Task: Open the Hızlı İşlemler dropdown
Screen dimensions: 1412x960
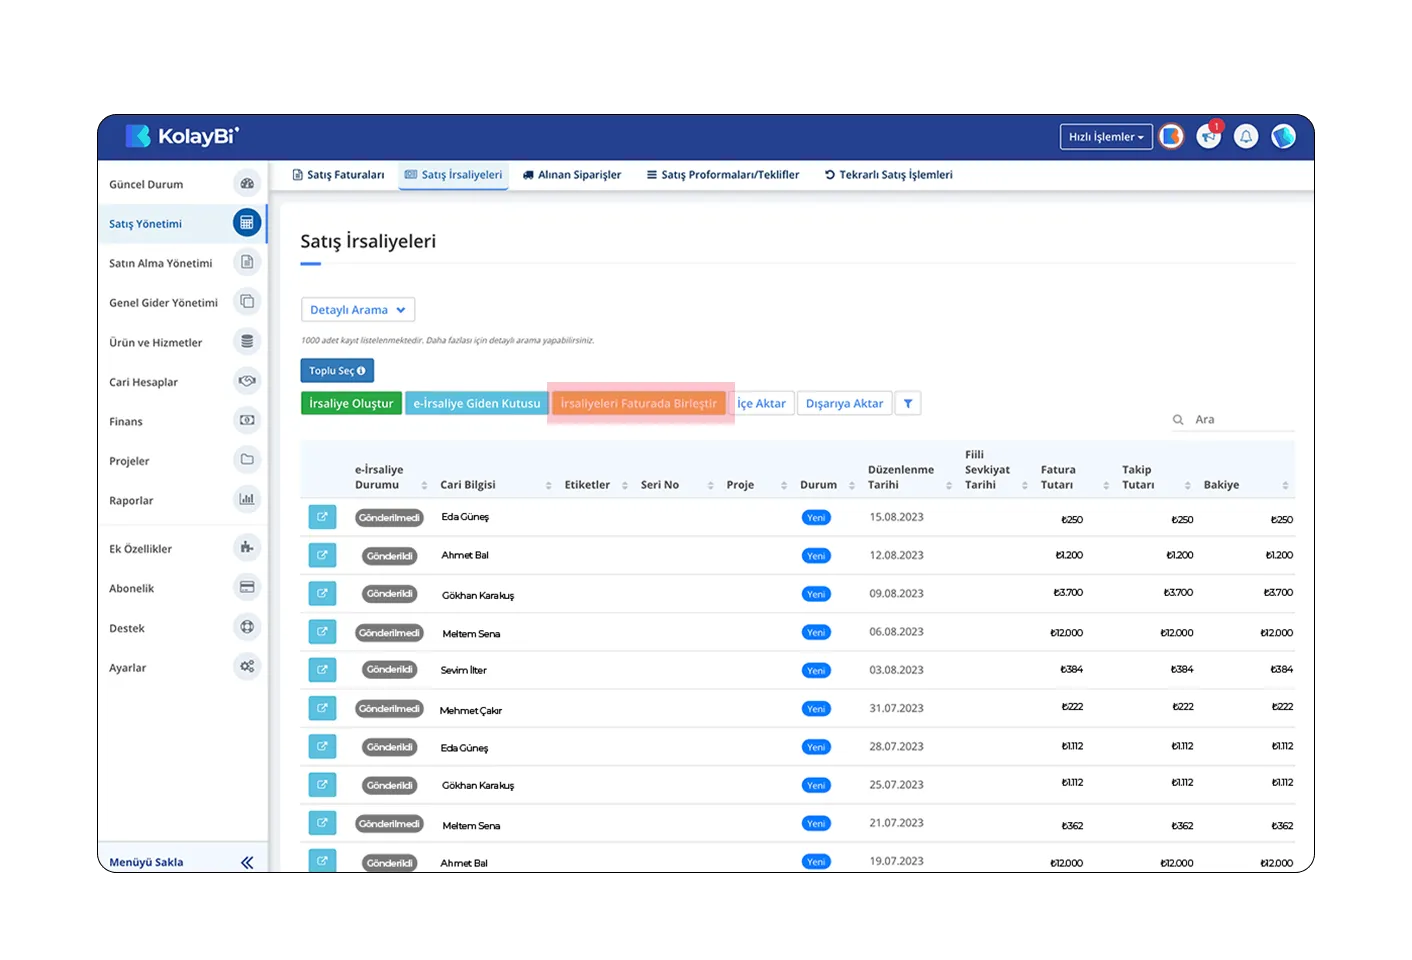Action: click(x=1106, y=137)
